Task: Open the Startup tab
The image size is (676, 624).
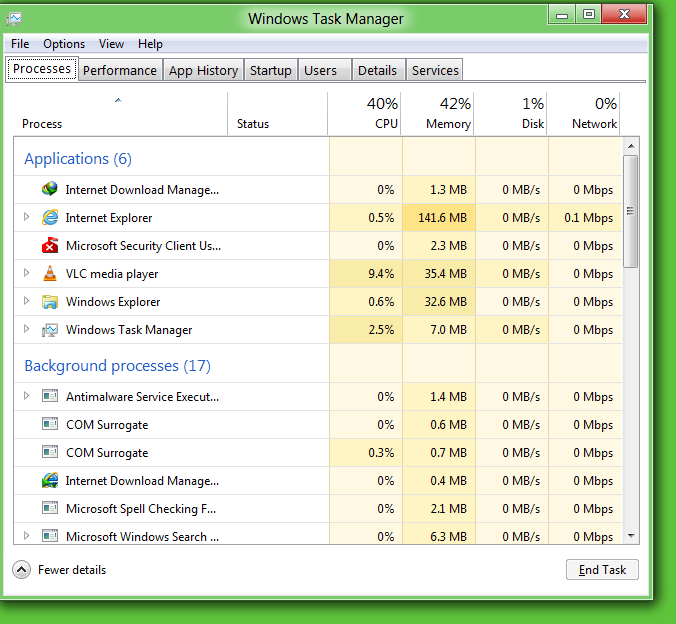Action: (x=271, y=70)
